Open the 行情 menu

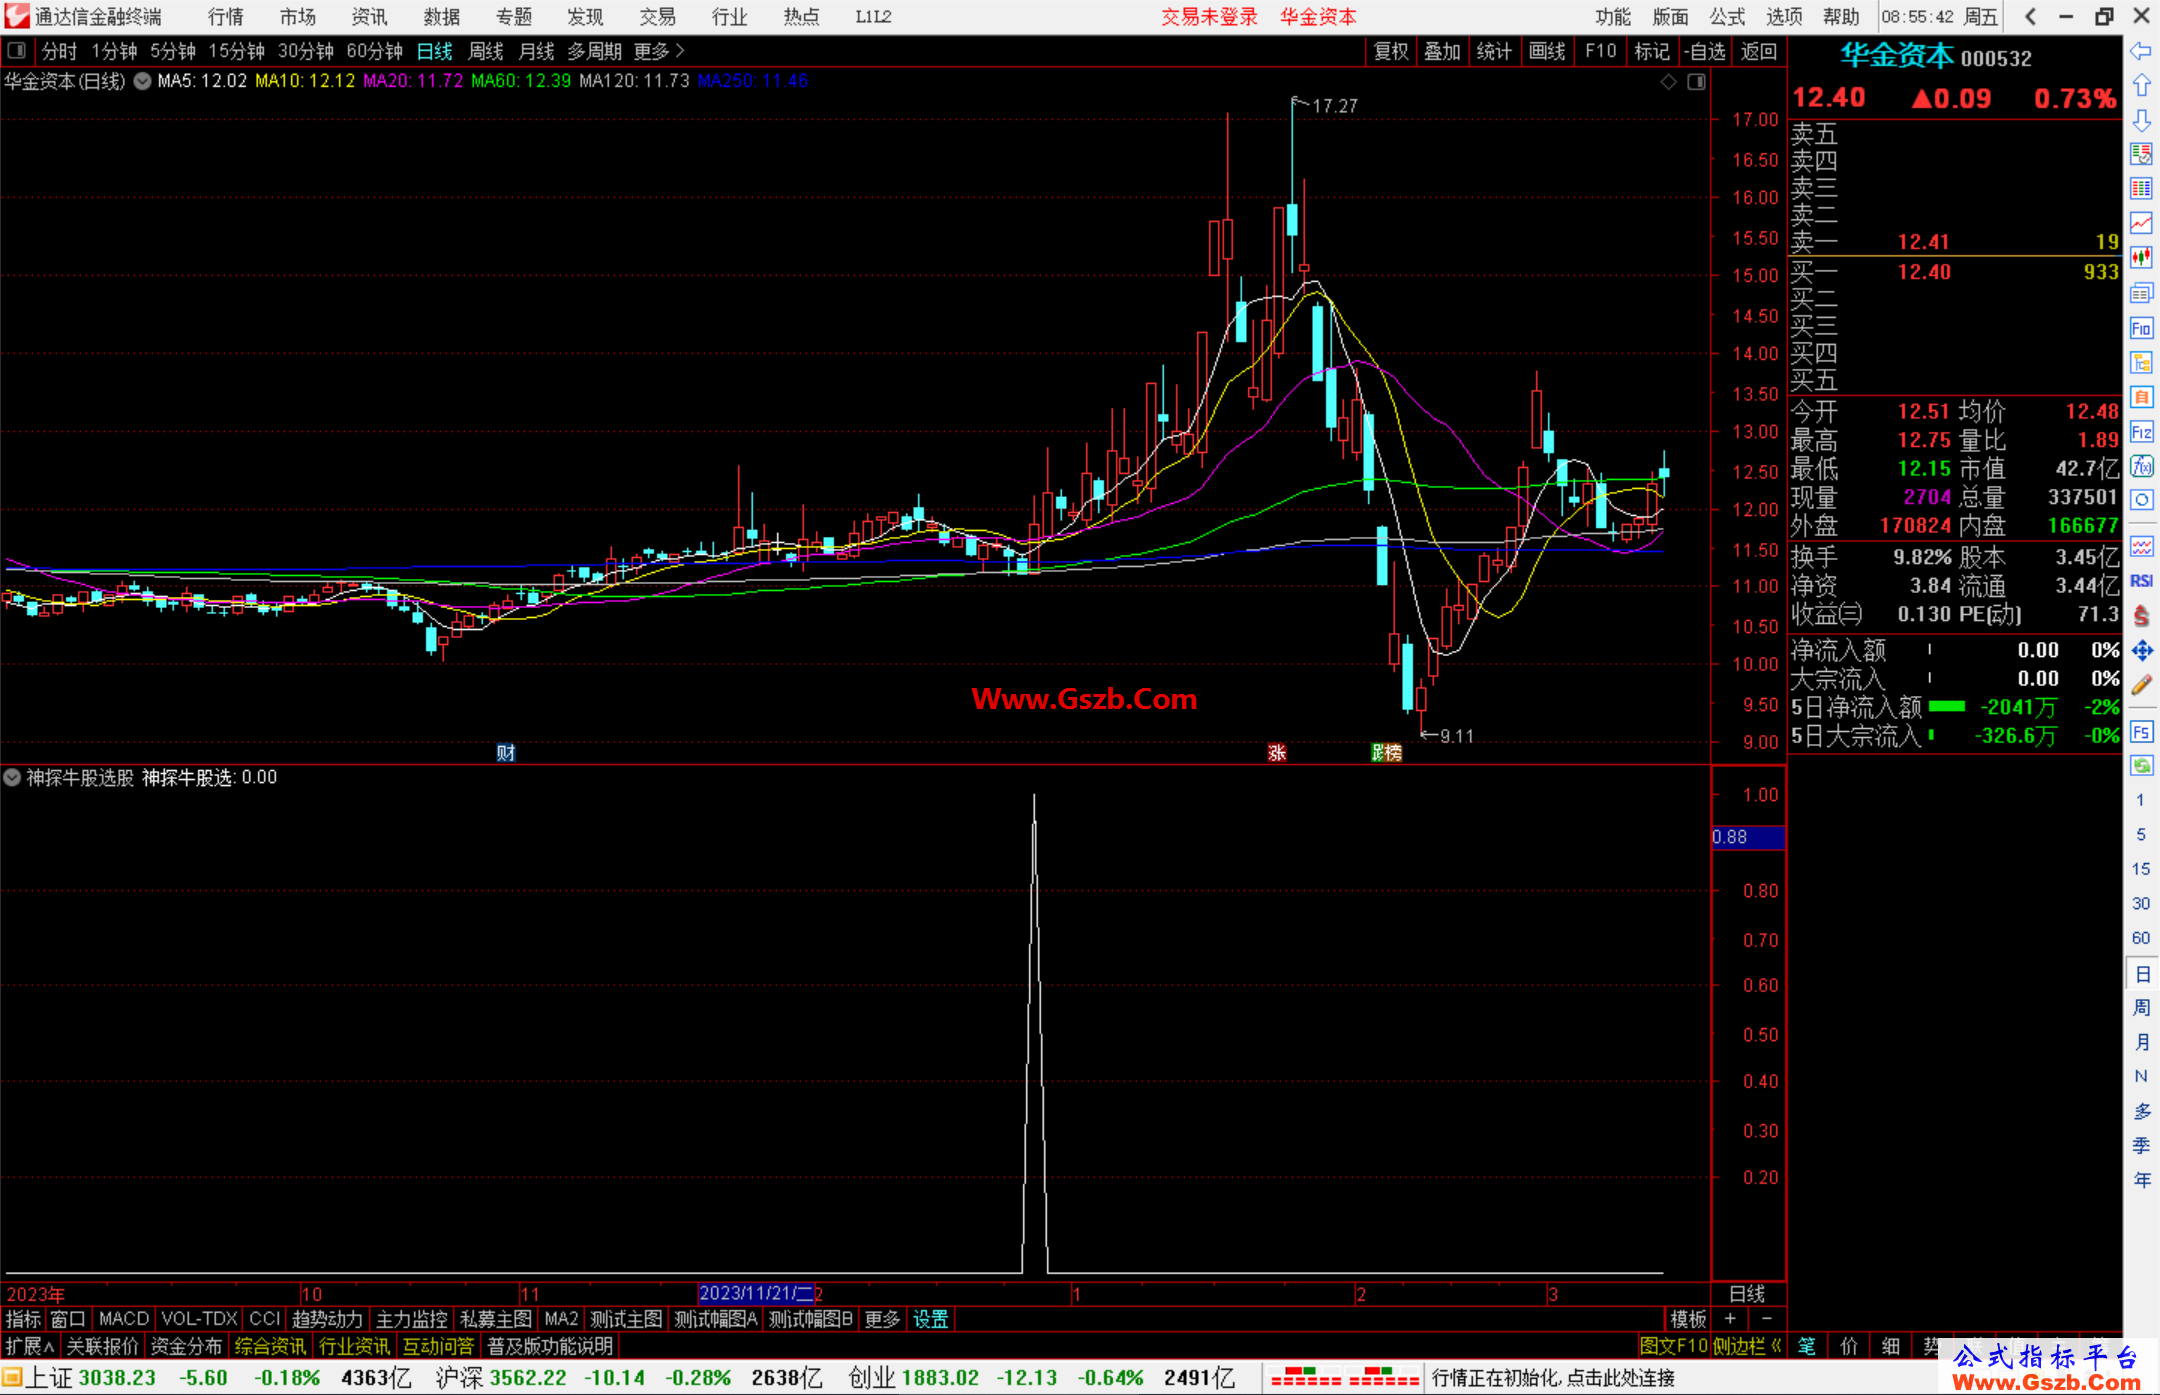pos(226,17)
